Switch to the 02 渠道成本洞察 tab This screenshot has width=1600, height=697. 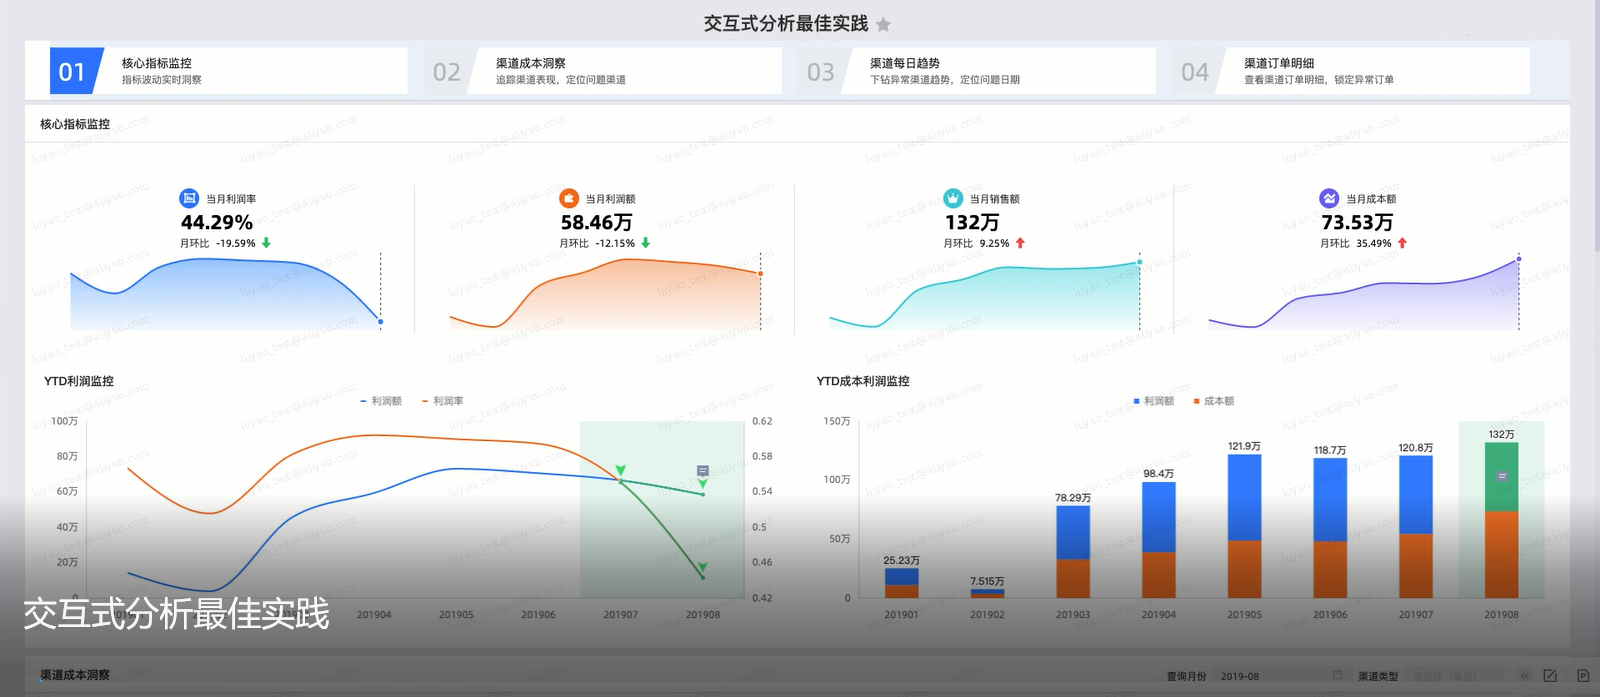602,71
